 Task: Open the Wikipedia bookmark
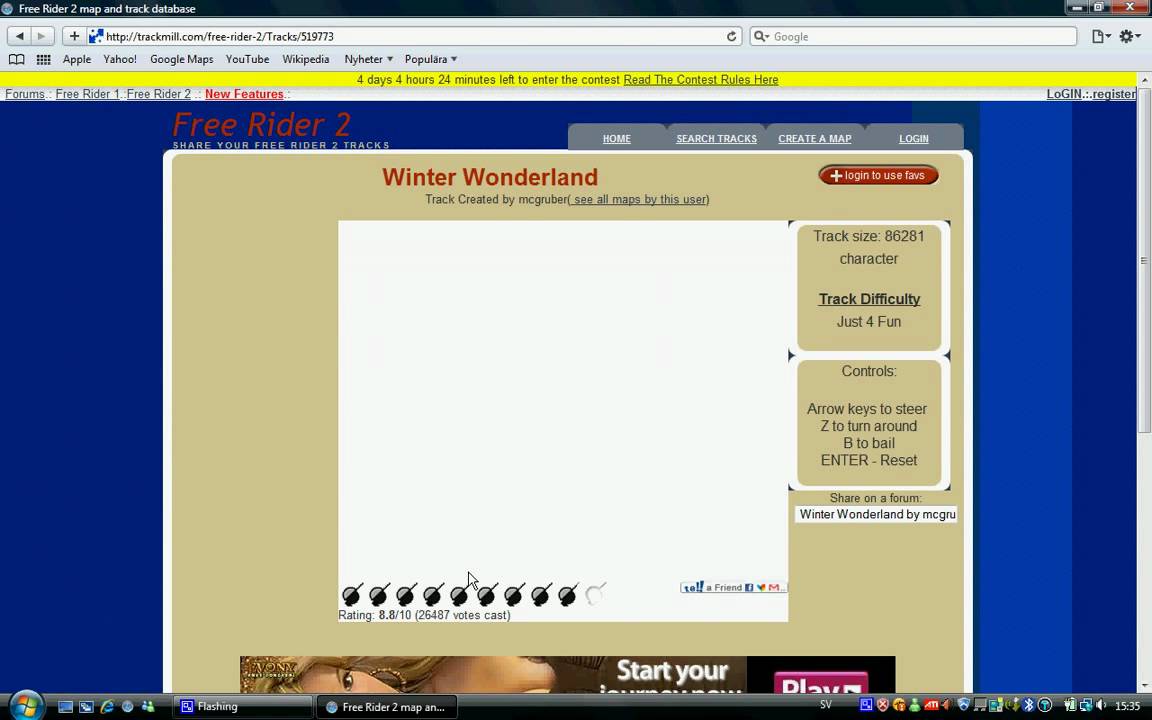pyautogui.click(x=306, y=60)
